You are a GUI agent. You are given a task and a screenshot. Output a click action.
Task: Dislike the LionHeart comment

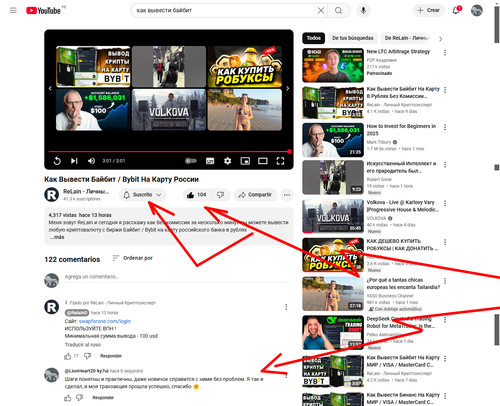80,398
